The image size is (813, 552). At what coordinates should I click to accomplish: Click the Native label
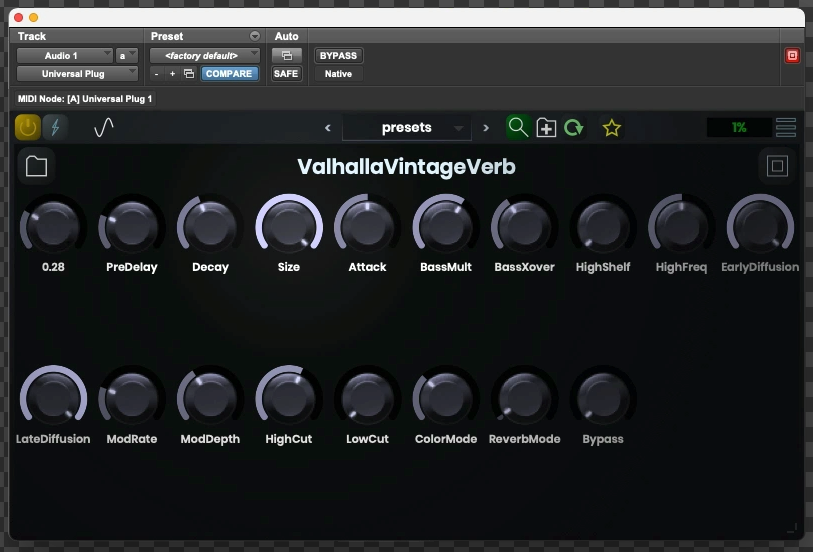[339, 74]
